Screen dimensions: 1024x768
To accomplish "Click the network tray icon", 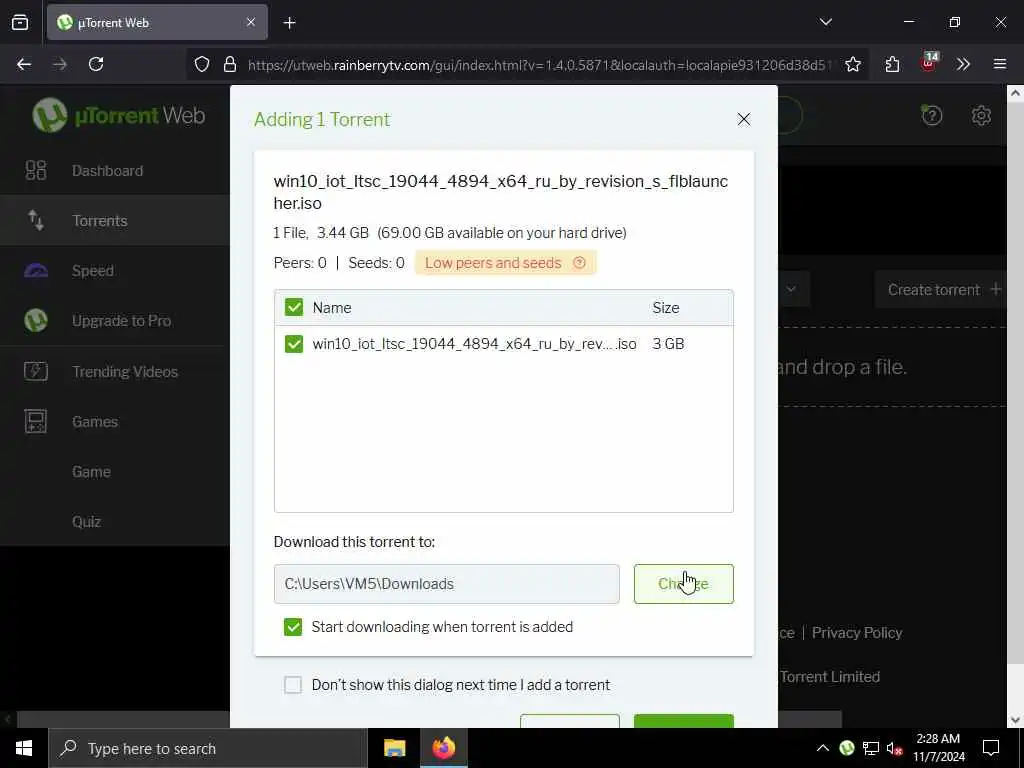I will 871,748.
